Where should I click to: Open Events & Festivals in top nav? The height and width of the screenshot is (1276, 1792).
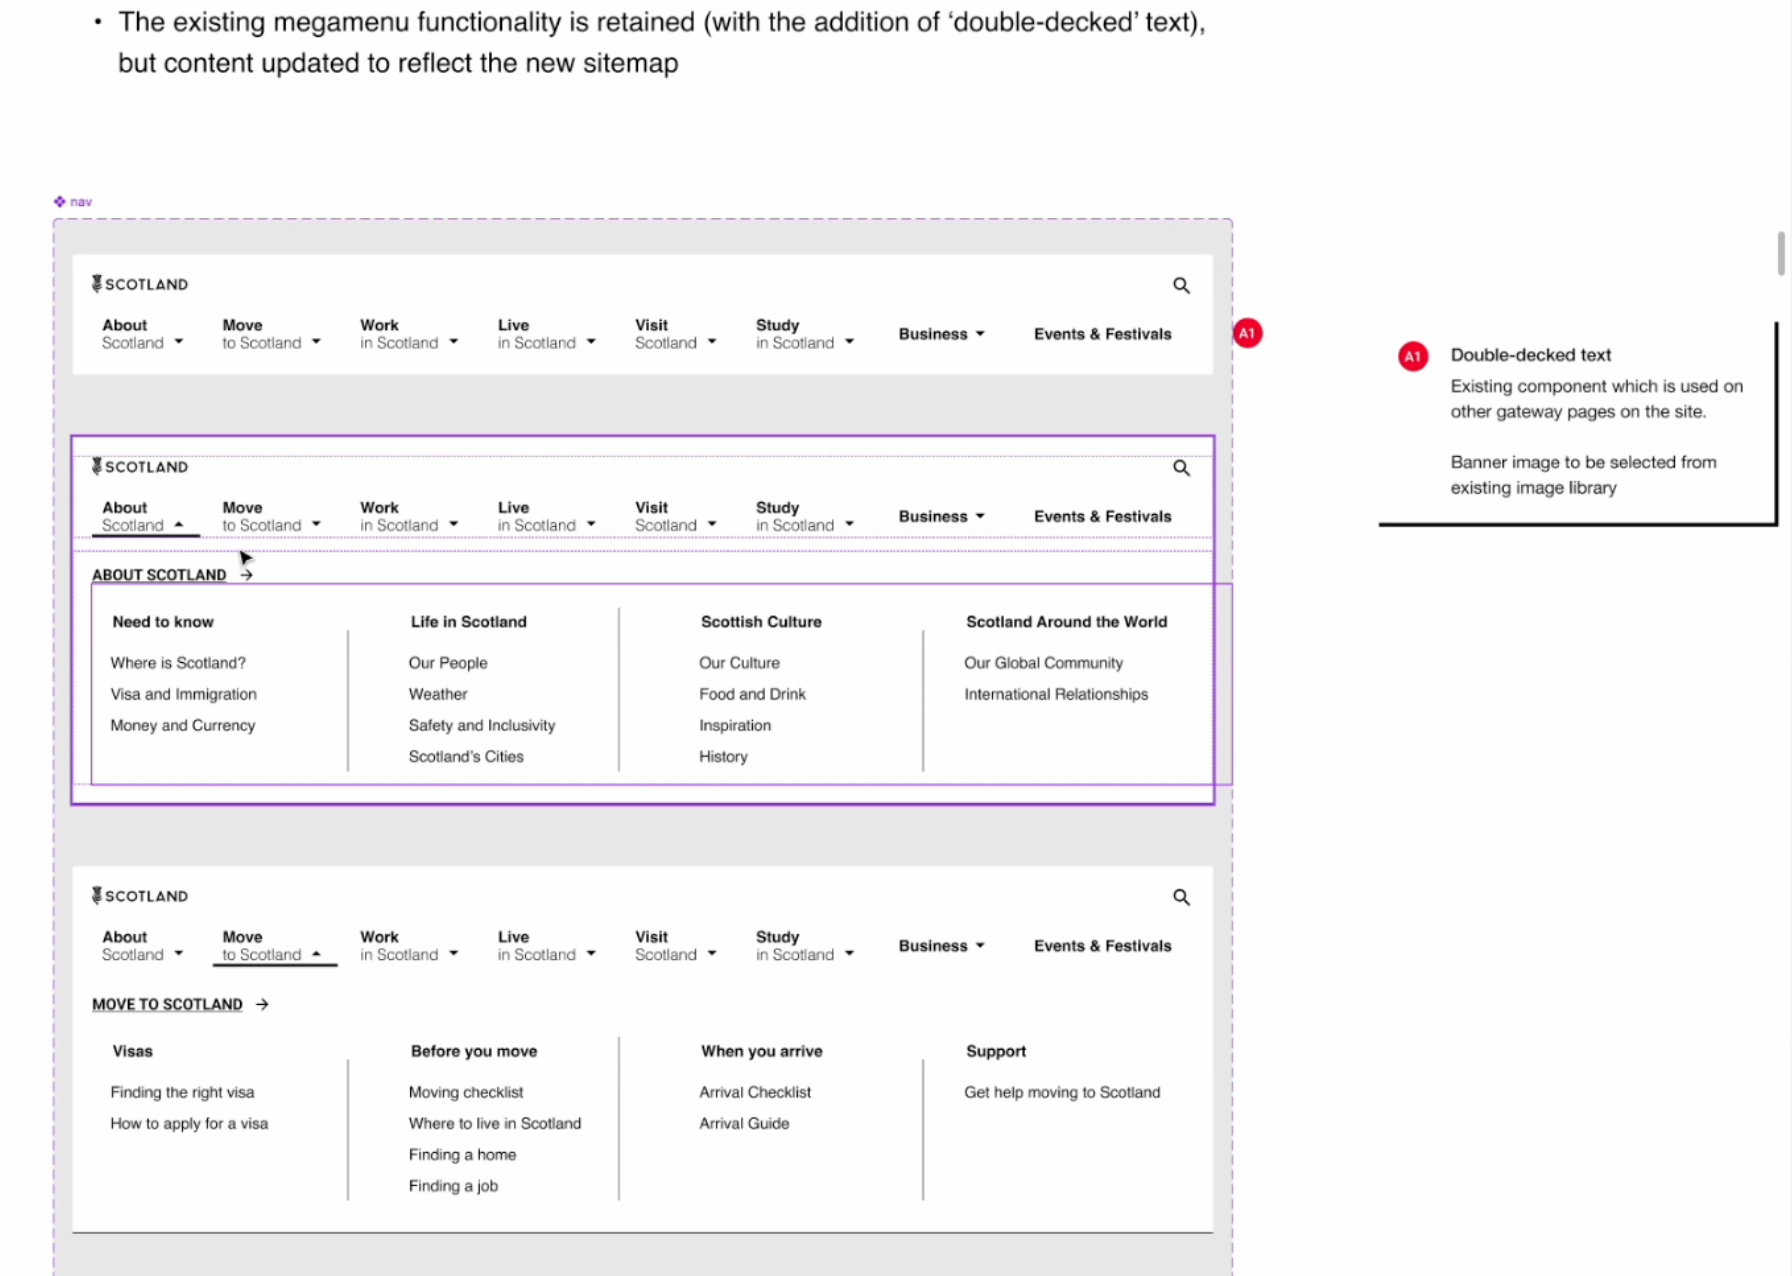[x=1102, y=334]
